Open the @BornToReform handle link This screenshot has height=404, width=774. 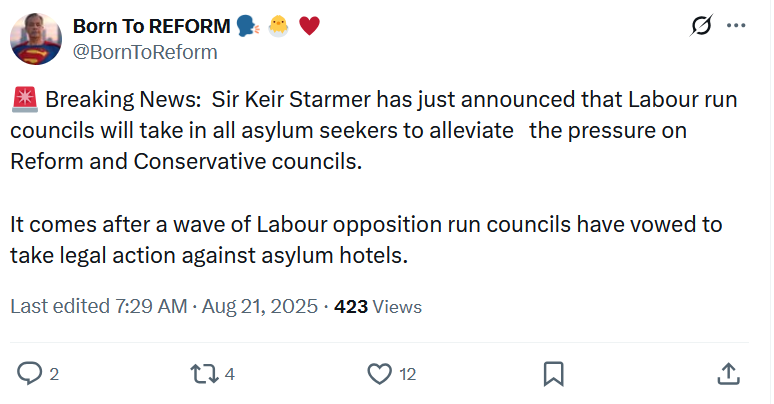[145, 51]
